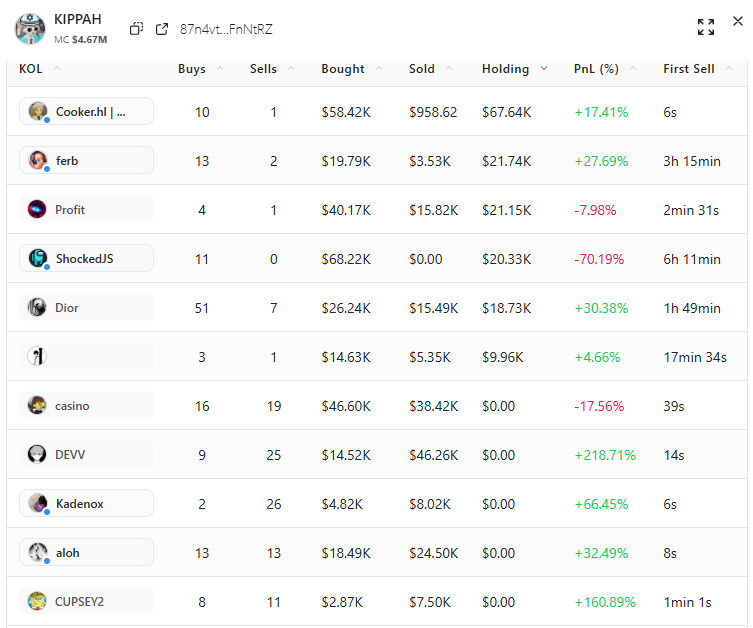The height and width of the screenshot is (628, 753).
Task: Select +66.45% PnL value
Action: click(601, 504)
